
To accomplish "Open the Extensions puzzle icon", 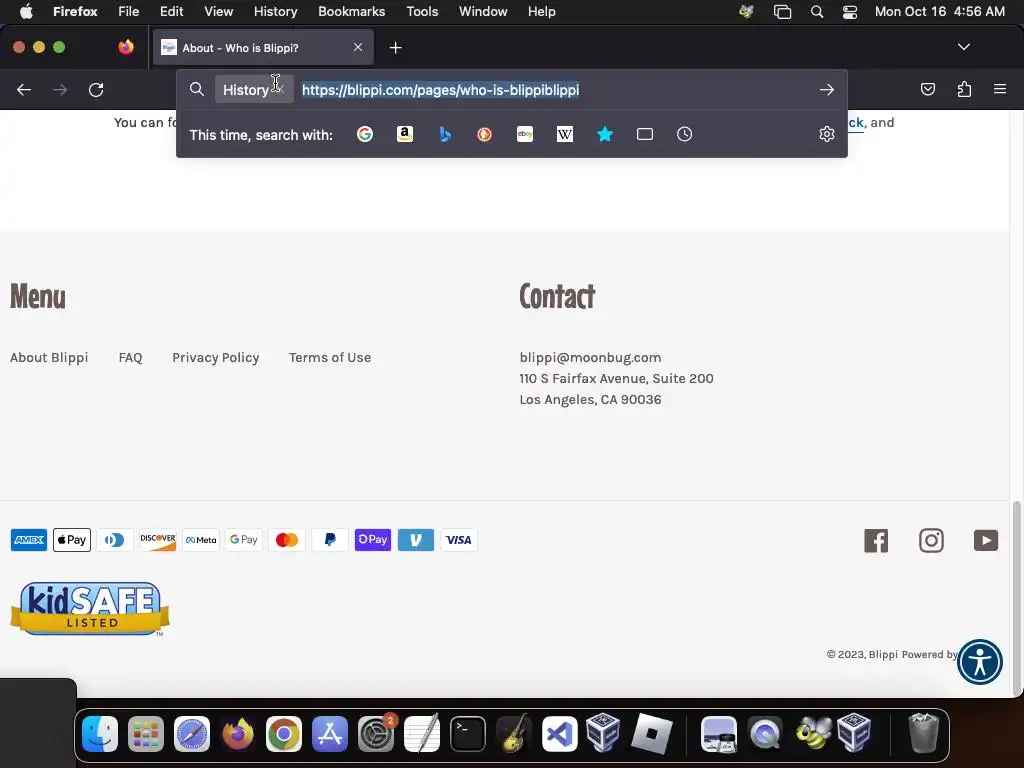I will coord(964,89).
